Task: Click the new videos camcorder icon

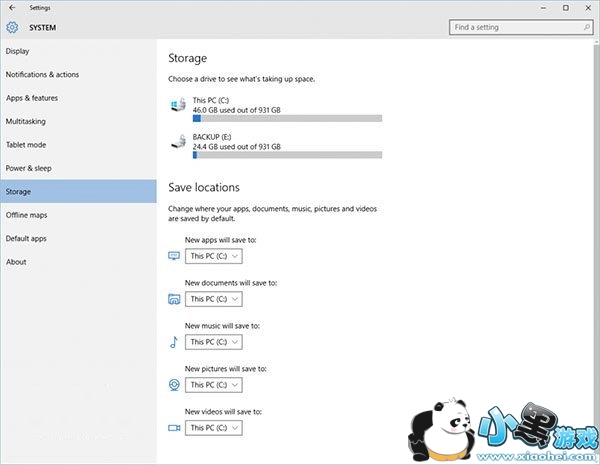Action: click(174, 427)
